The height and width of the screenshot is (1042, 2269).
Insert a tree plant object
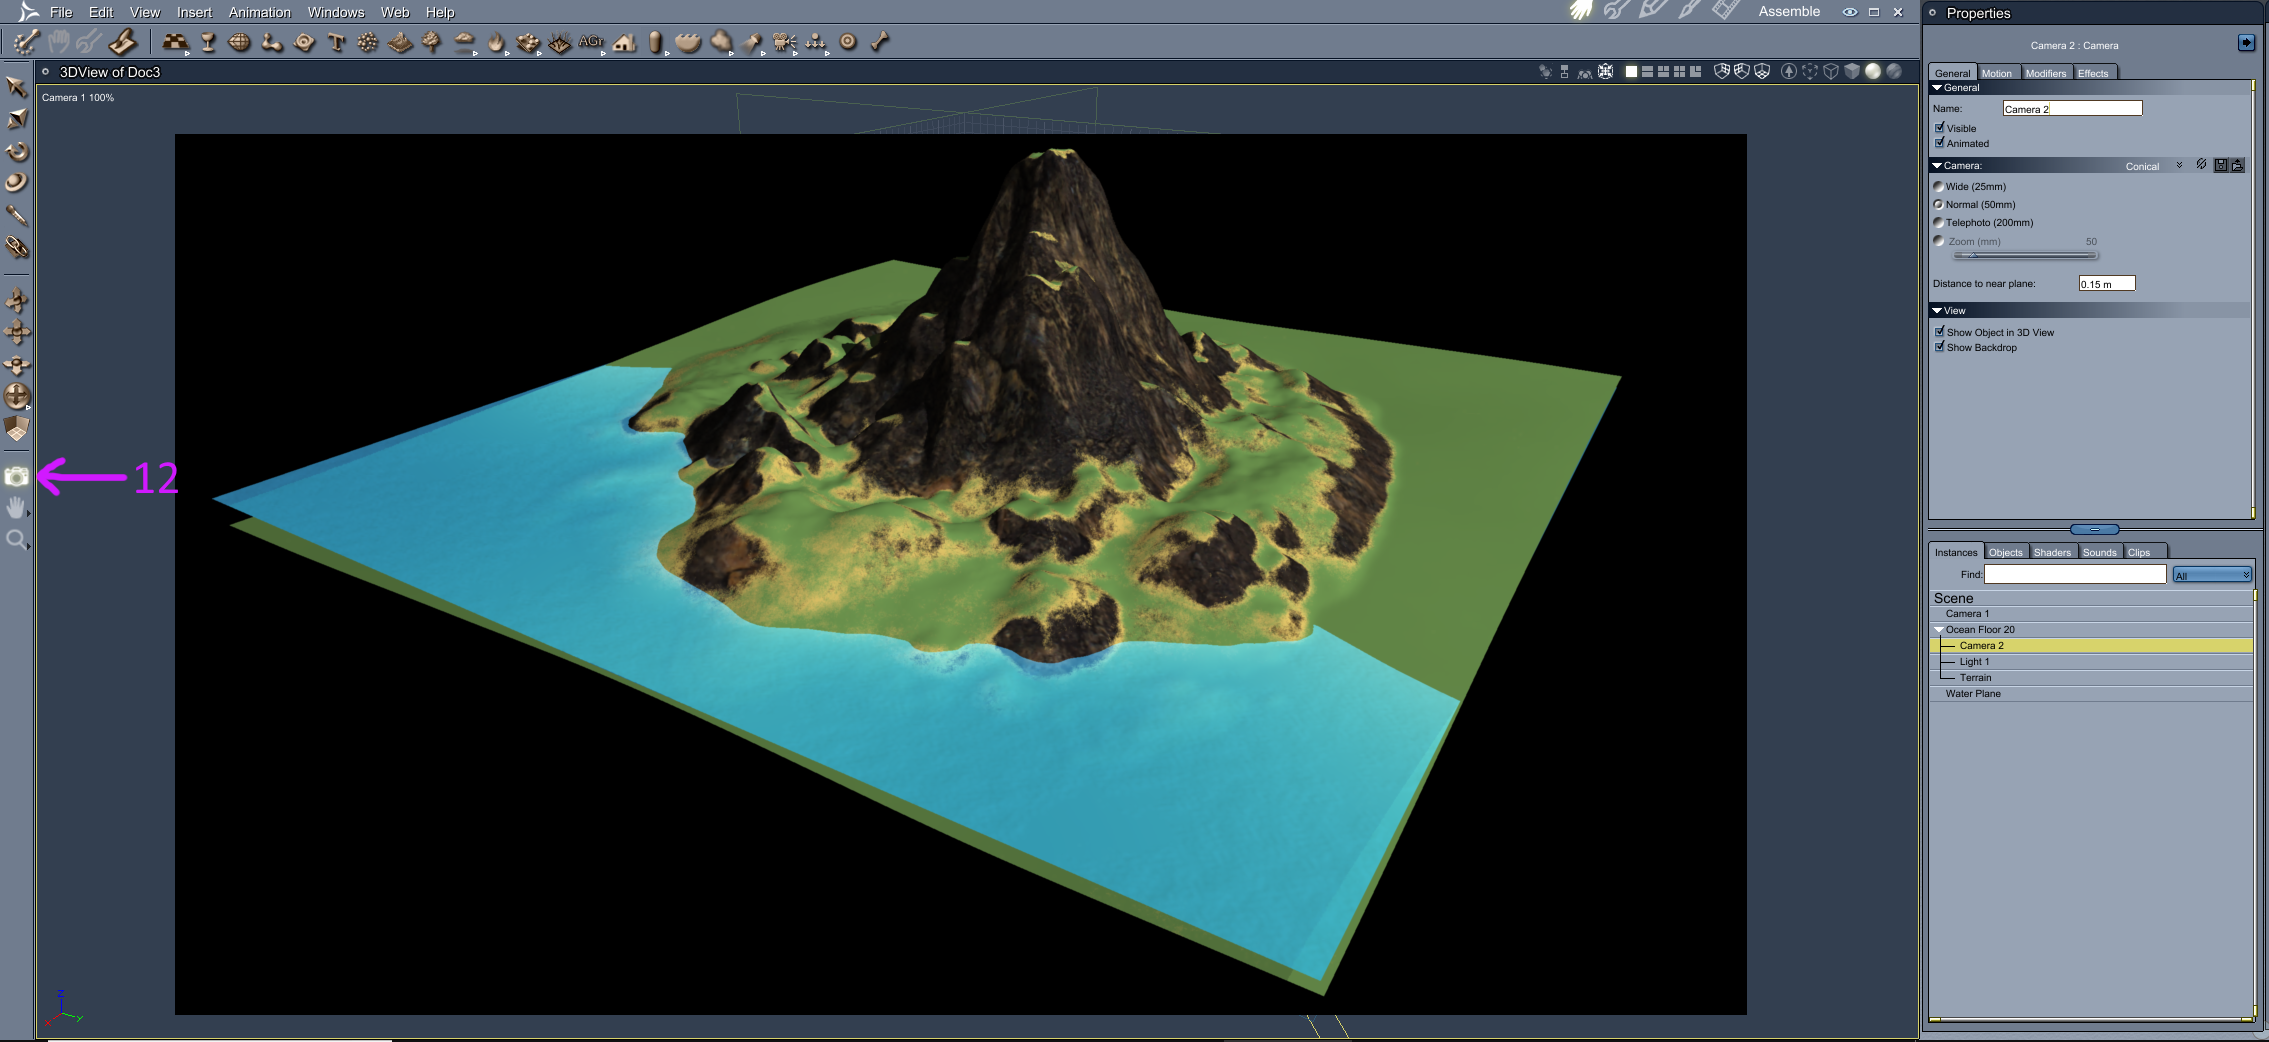click(x=432, y=42)
